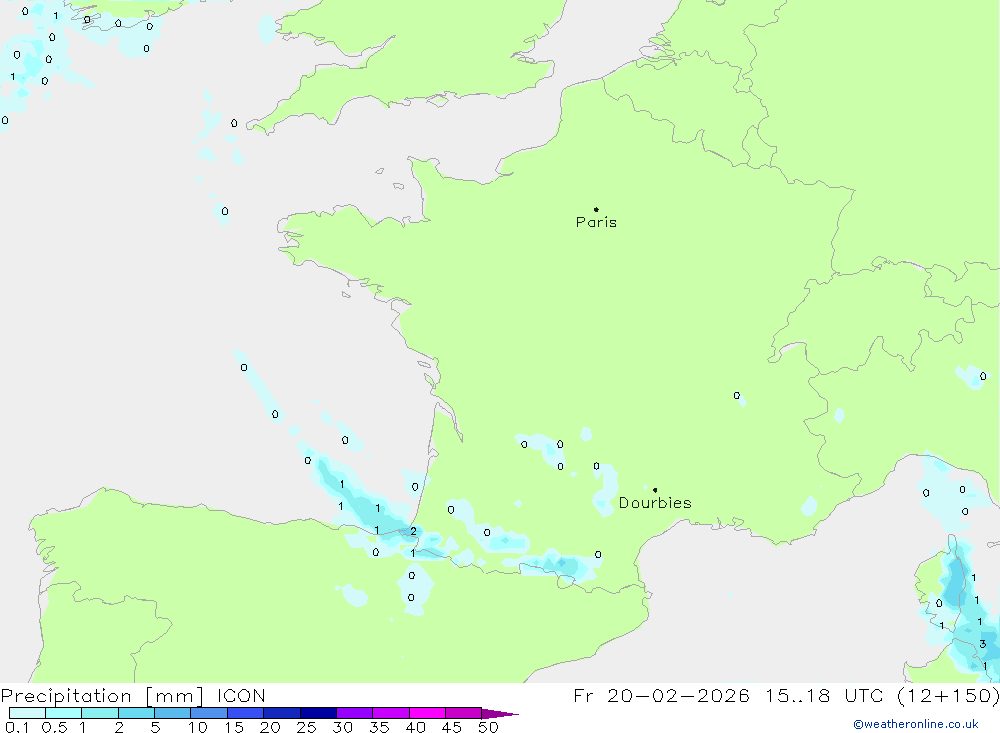Click the 1–2 mm legend color swatch
This screenshot has width=1000, height=733.
tap(100, 713)
